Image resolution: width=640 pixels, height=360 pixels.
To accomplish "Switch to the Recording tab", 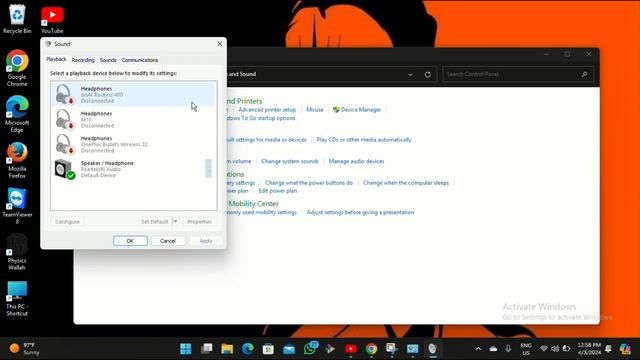I will click(x=83, y=60).
